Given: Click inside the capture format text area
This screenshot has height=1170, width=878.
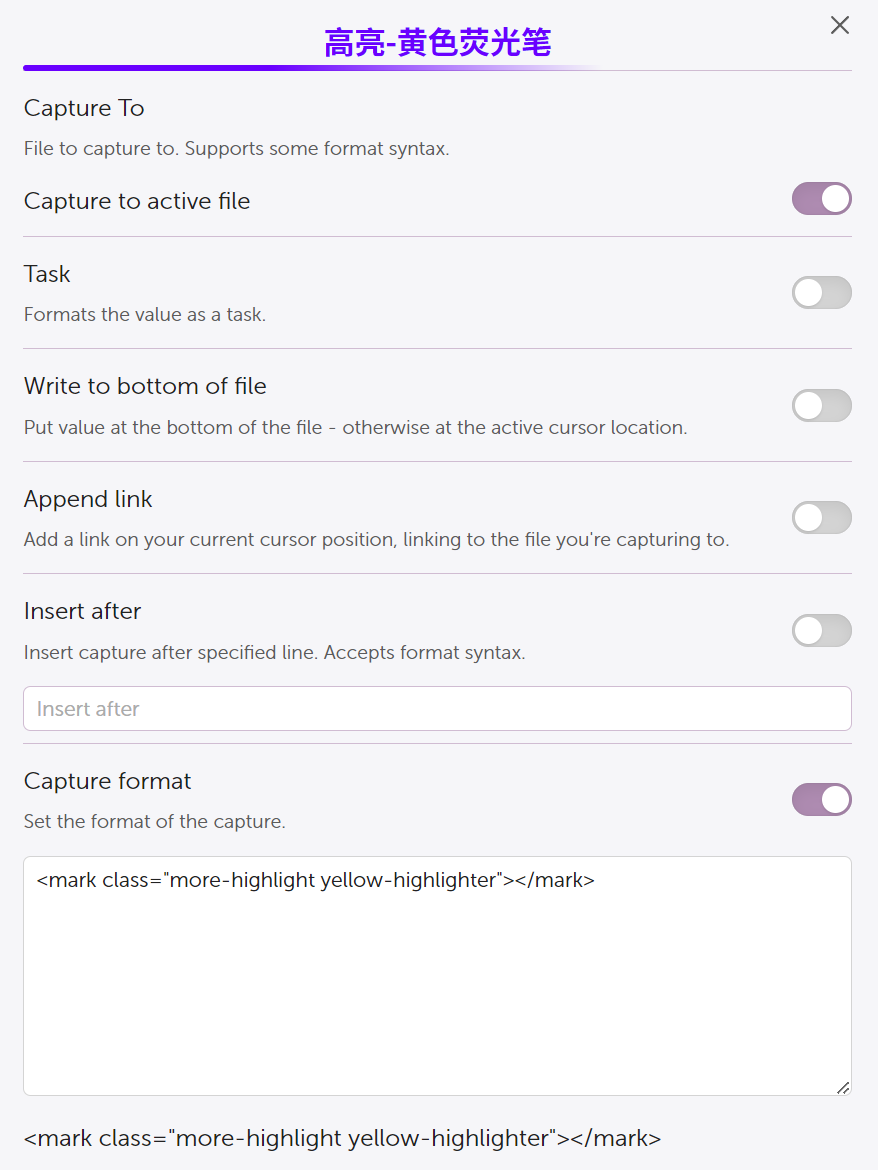Looking at the screenshot, I should point(437,975).
